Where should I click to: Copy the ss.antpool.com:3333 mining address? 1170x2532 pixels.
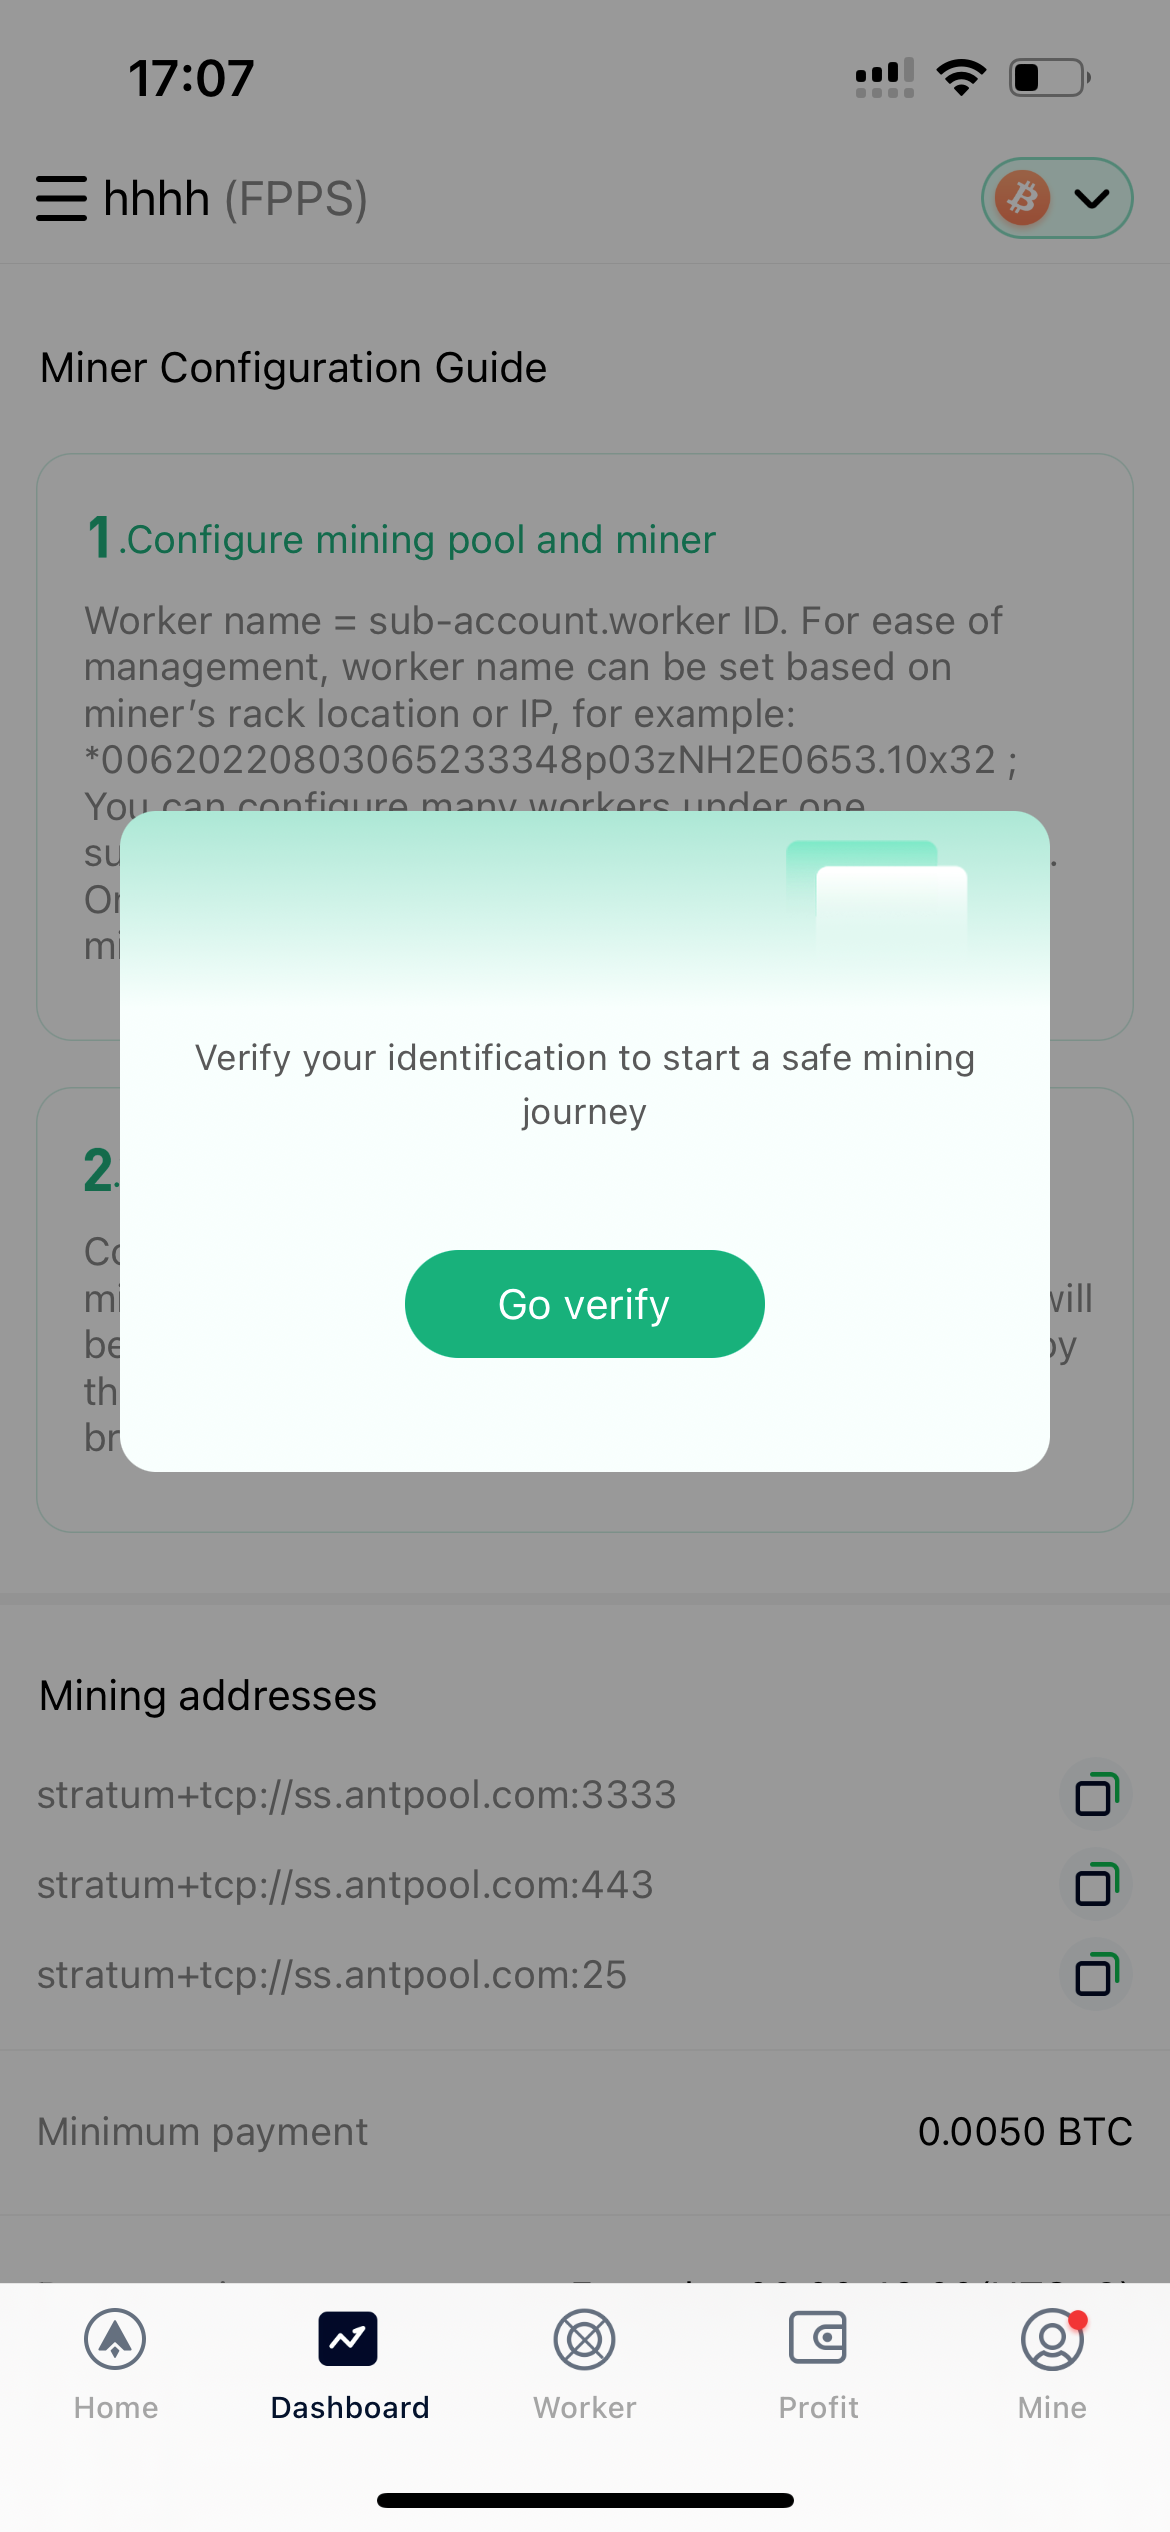tap(1096, 1794)
